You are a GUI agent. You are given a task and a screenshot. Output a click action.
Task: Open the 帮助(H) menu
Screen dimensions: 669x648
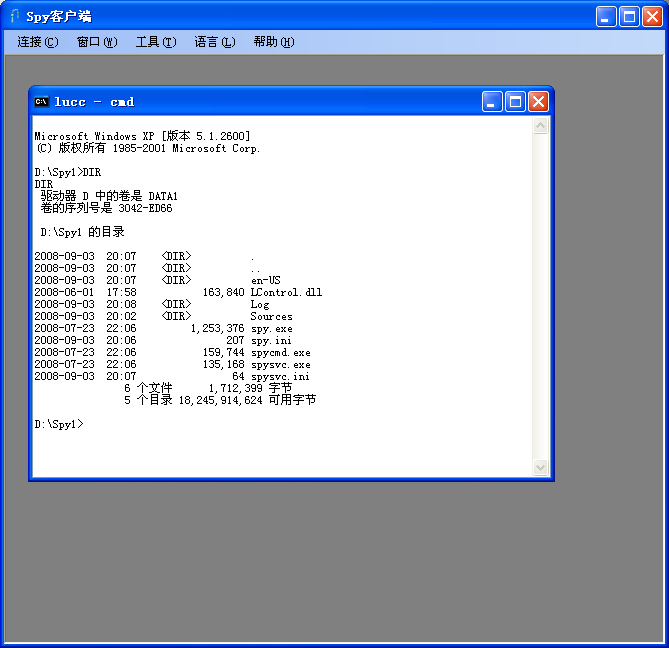(273, 42)
